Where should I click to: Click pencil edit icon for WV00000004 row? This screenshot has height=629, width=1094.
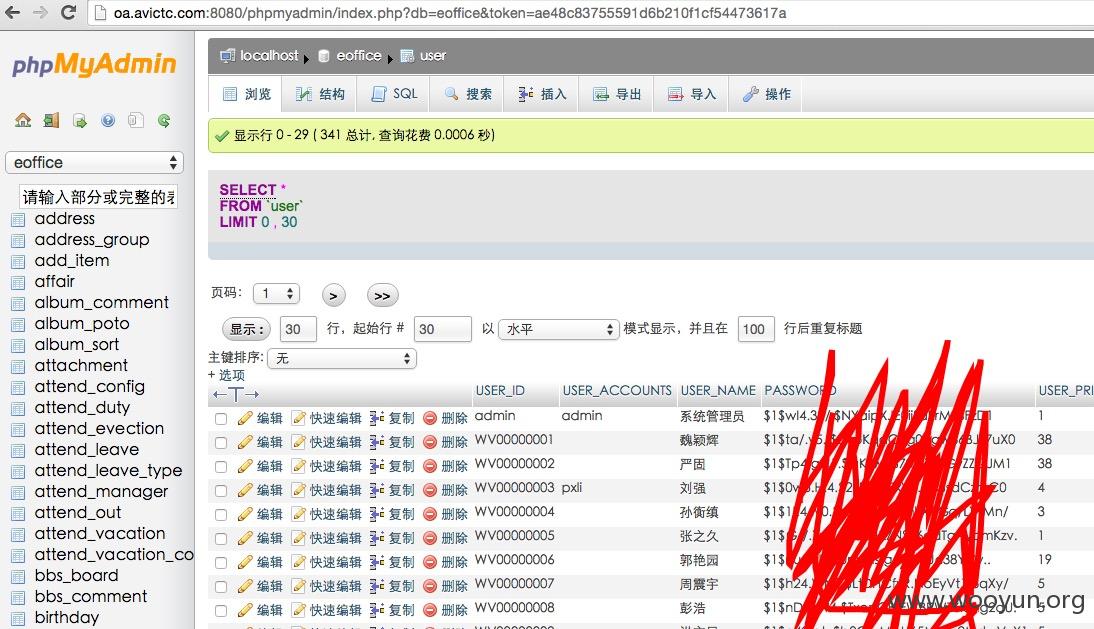click(x=245, y=514)
